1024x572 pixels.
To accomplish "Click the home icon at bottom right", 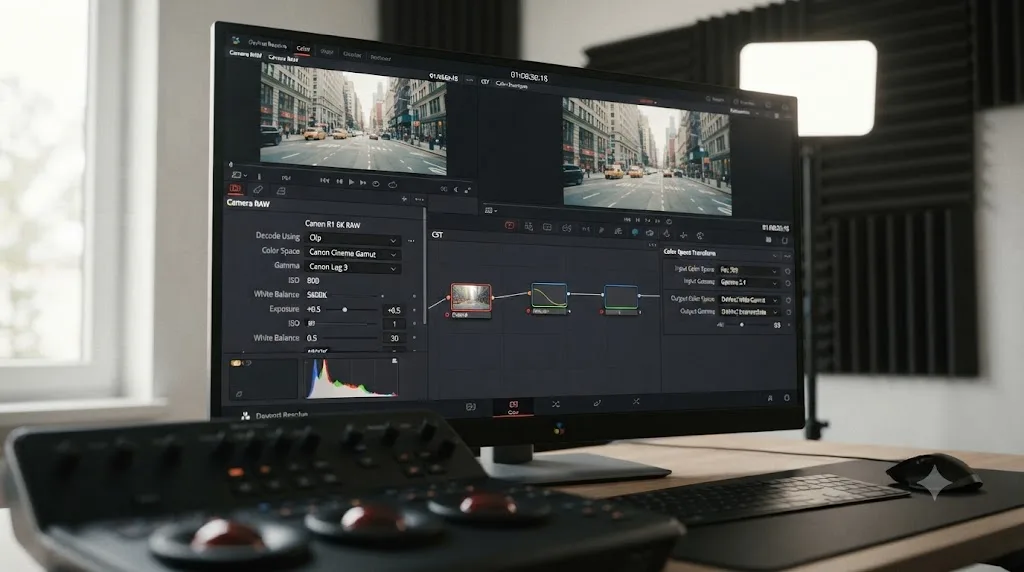I will [770, 398].
